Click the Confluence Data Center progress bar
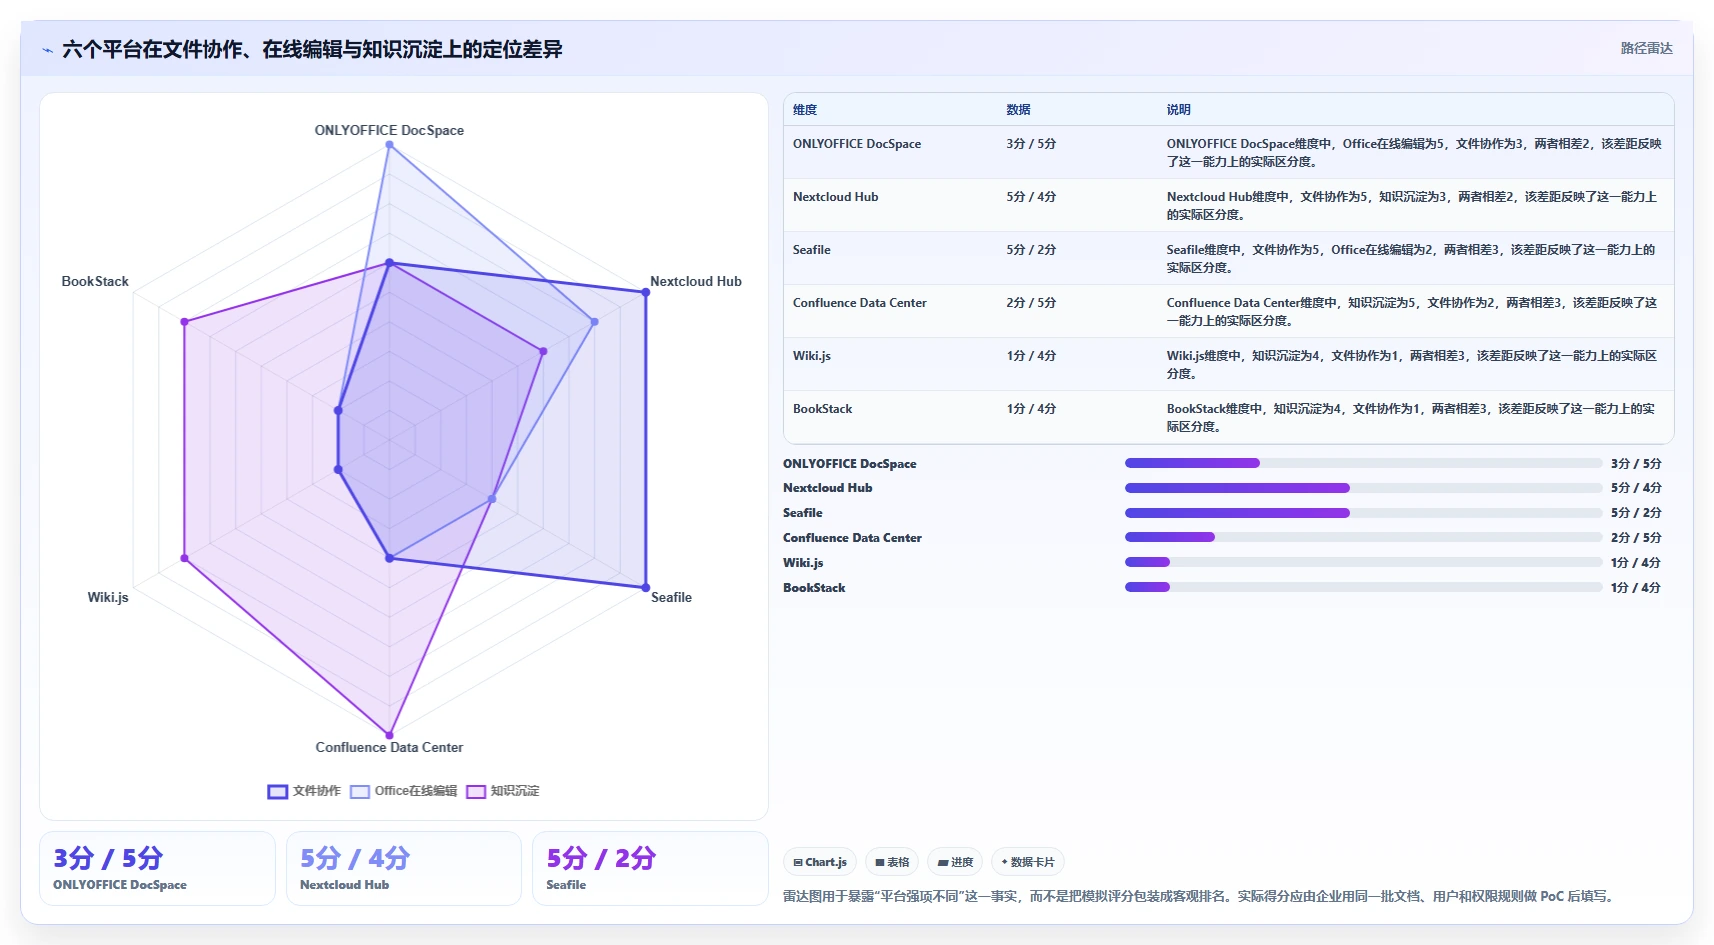1714x945 pixels. (x=1363, y=537)
